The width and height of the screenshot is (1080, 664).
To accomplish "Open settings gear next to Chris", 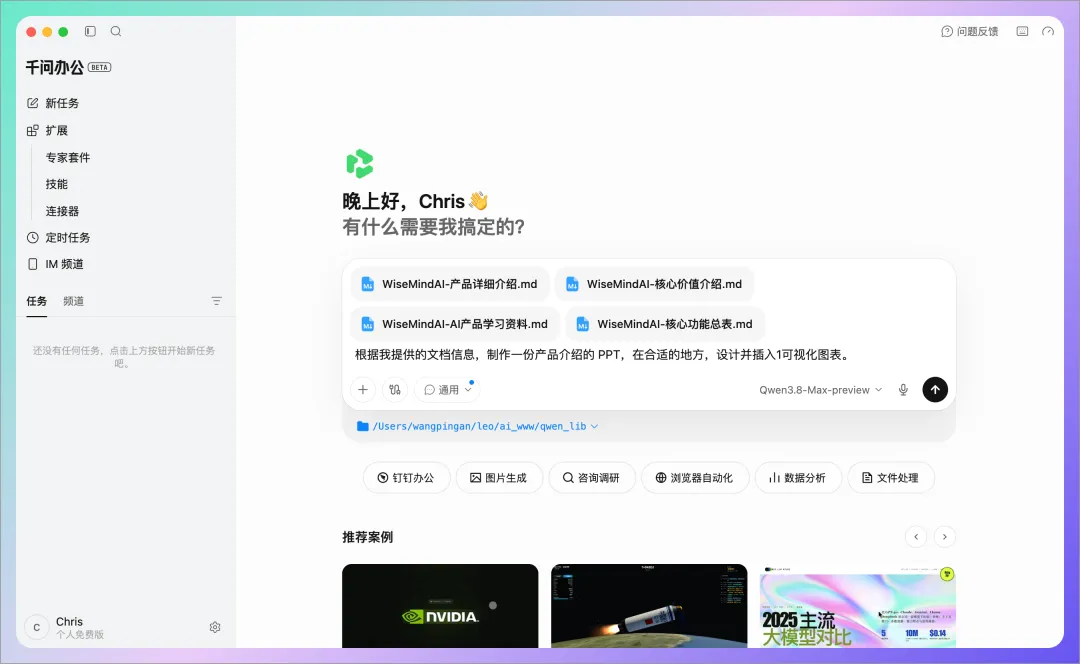I will (x=215, y=627).
